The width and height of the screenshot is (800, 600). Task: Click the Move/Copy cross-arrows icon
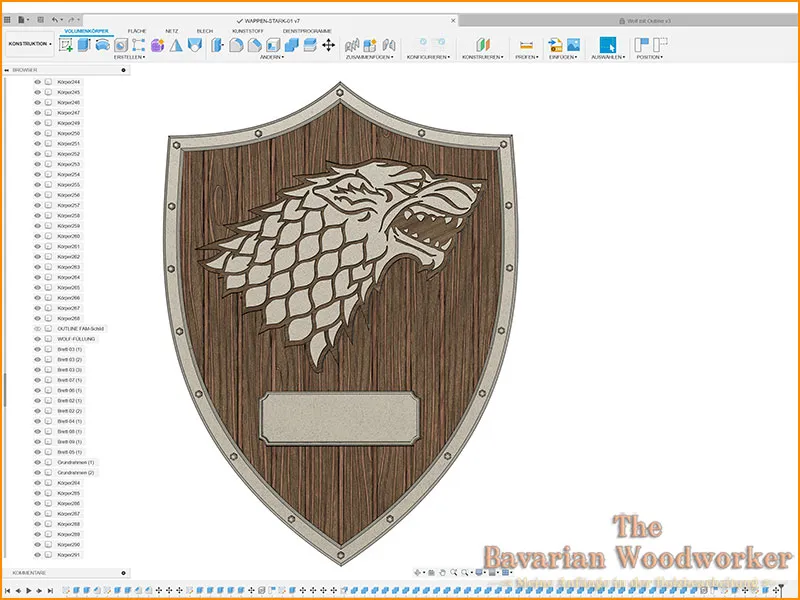(x=329, y=45)
